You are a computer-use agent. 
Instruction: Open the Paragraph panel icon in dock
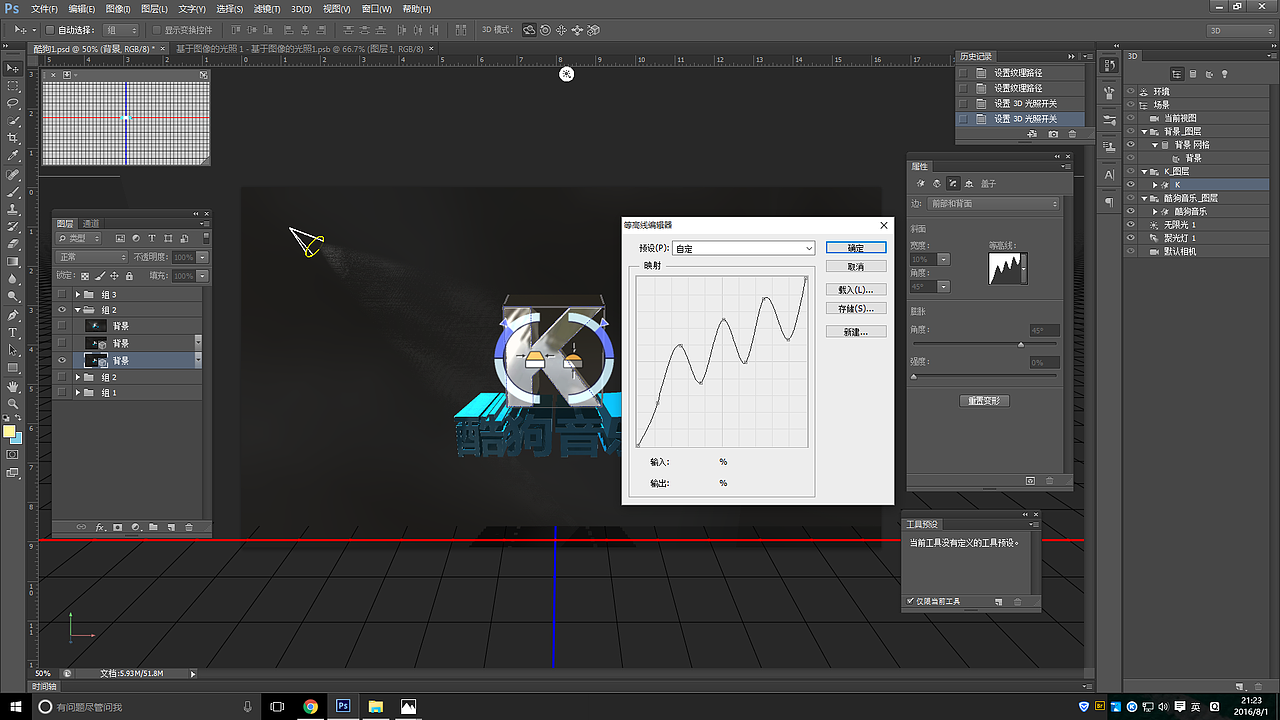coord(1110,202)
